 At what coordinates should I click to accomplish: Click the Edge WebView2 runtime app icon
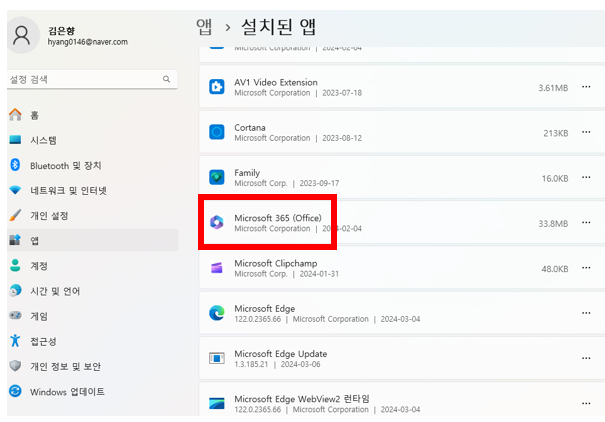tap(217, 403)
